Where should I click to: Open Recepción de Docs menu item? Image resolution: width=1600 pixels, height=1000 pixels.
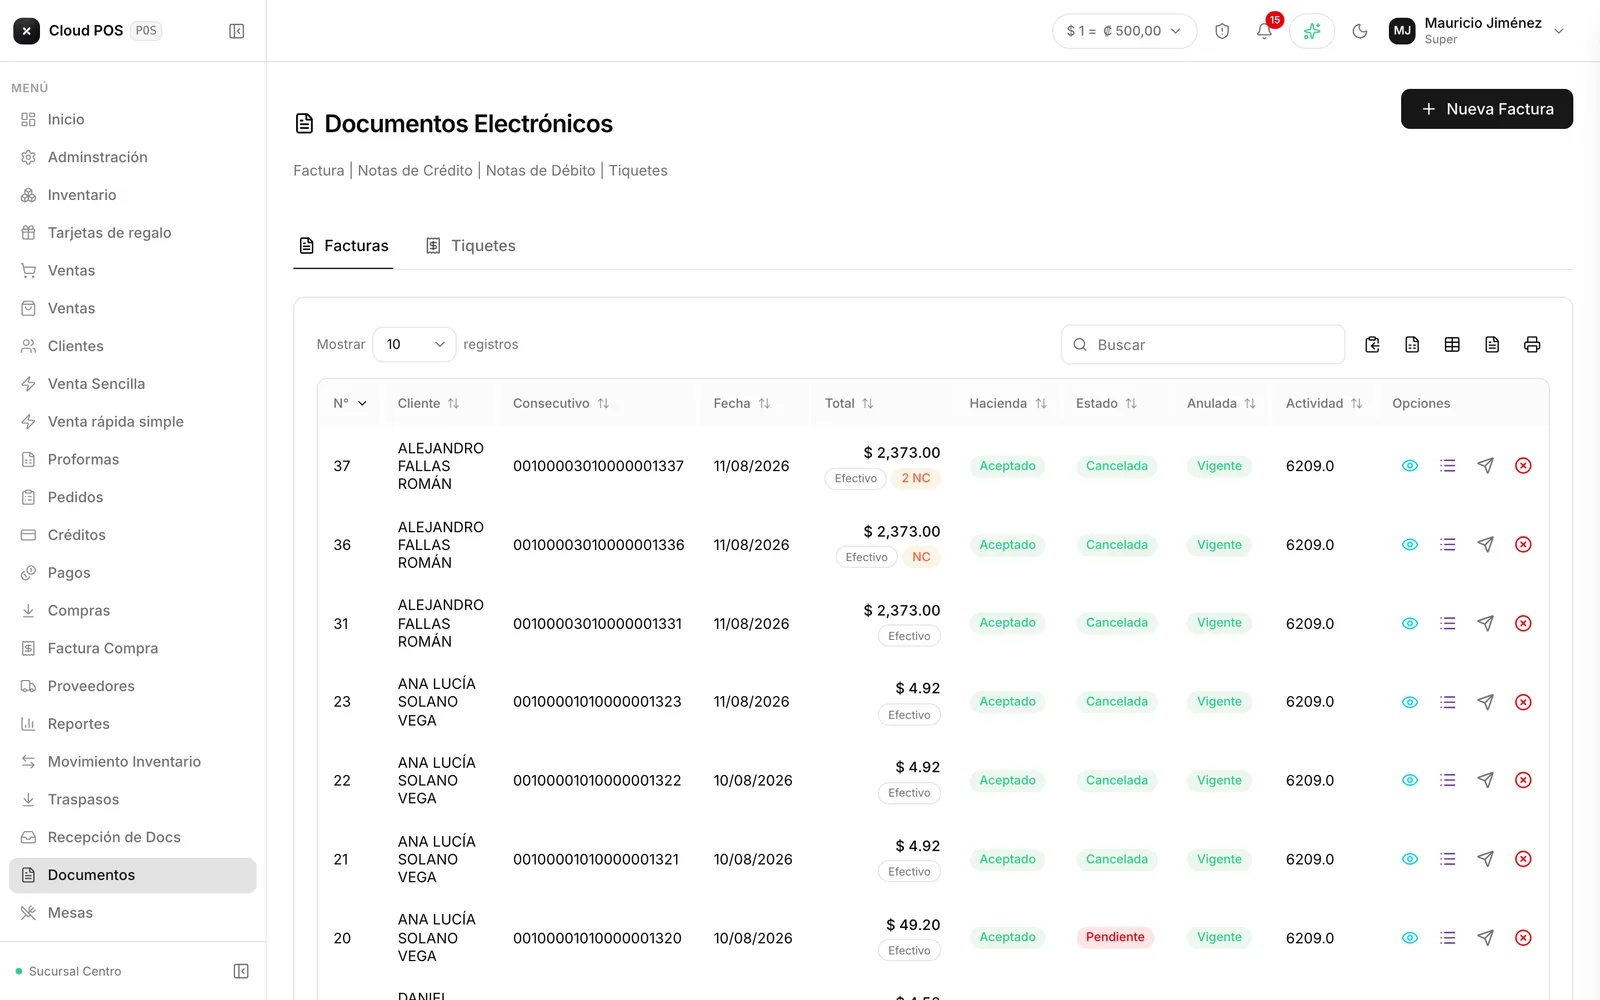tap(133, 838)
